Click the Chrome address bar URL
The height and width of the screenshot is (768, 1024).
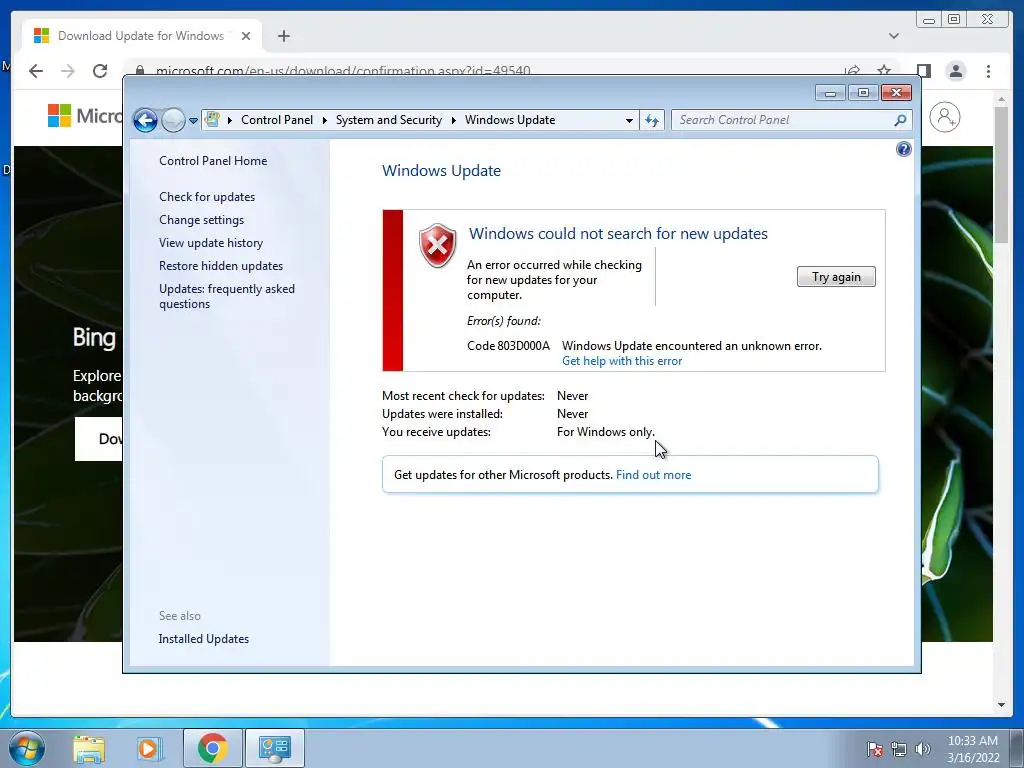click(343, 71)
